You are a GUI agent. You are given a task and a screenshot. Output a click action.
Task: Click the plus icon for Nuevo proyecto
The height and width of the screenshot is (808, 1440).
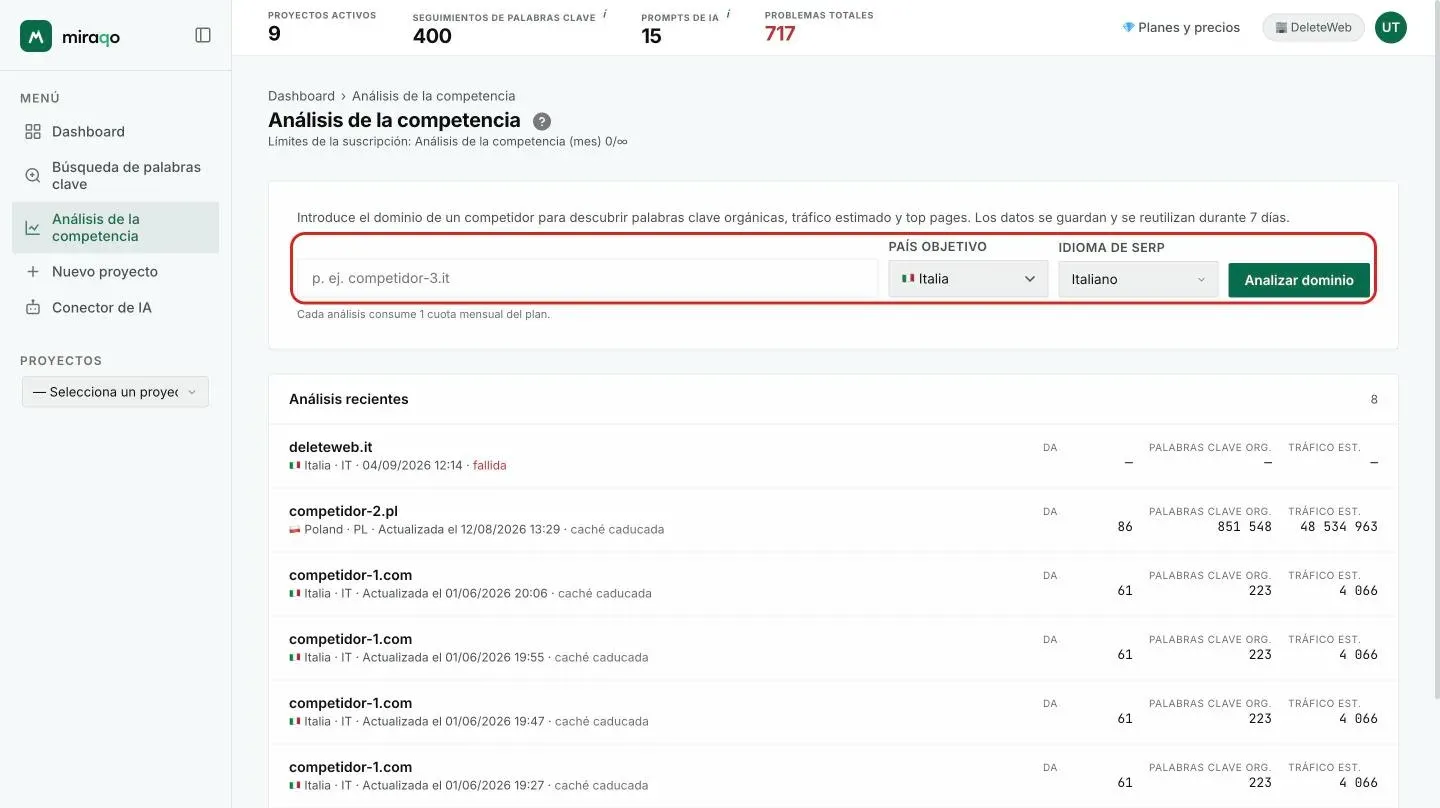tap(33, 272)
